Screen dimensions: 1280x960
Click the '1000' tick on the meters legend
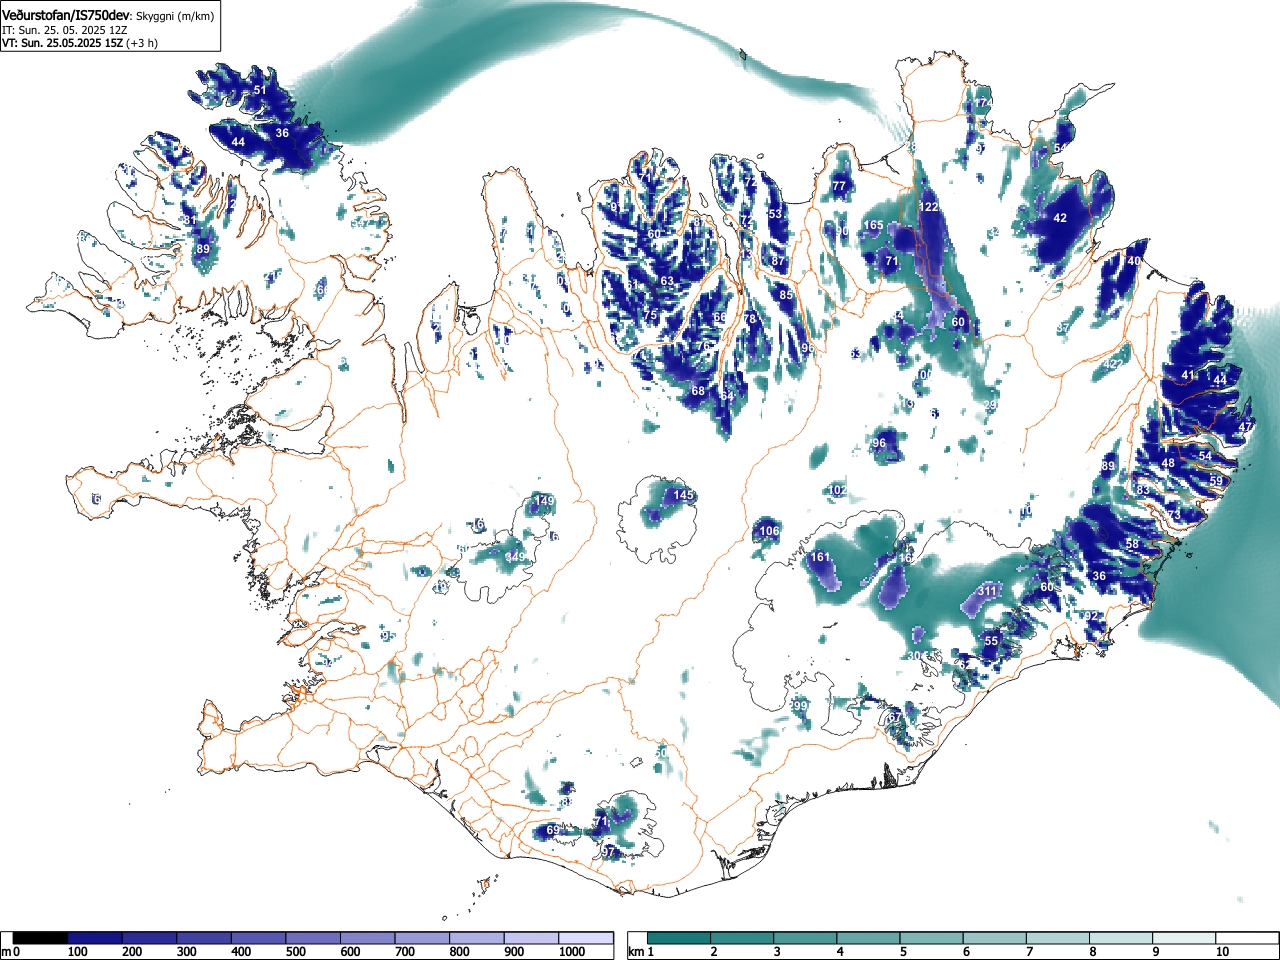(572, 952)
